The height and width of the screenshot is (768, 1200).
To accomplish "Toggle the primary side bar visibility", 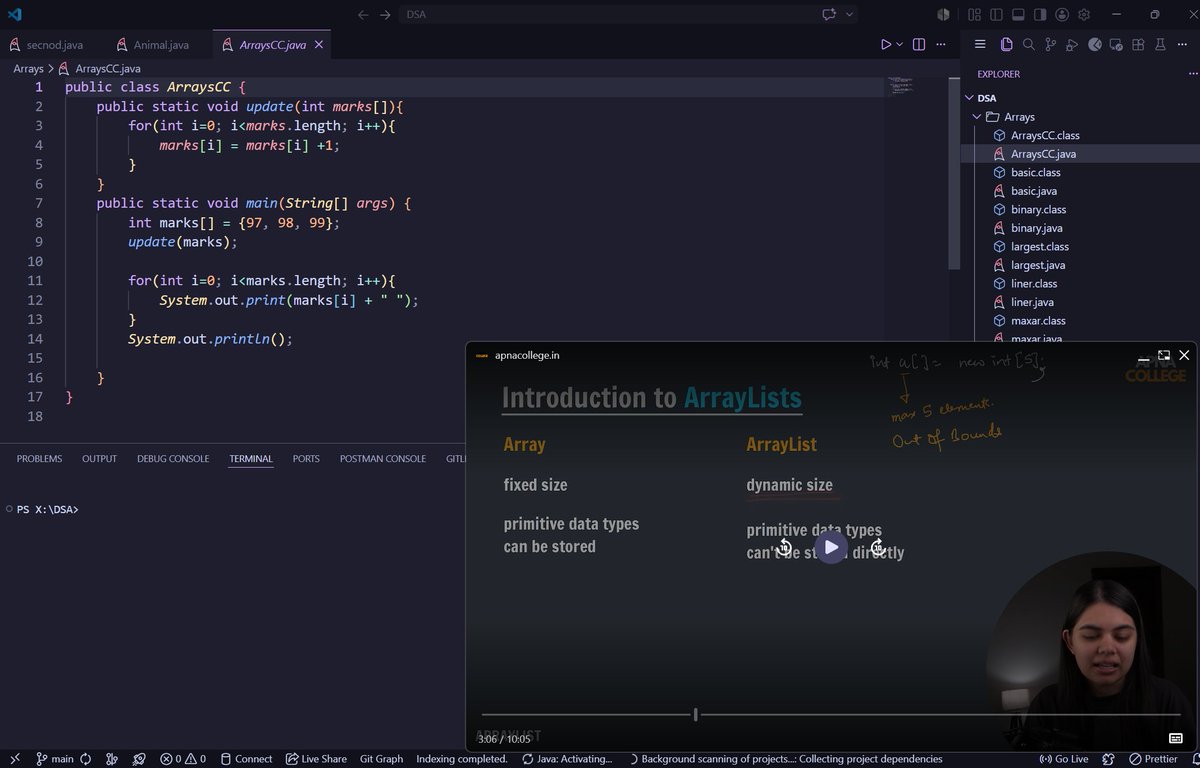I will [x=996, y=14].
